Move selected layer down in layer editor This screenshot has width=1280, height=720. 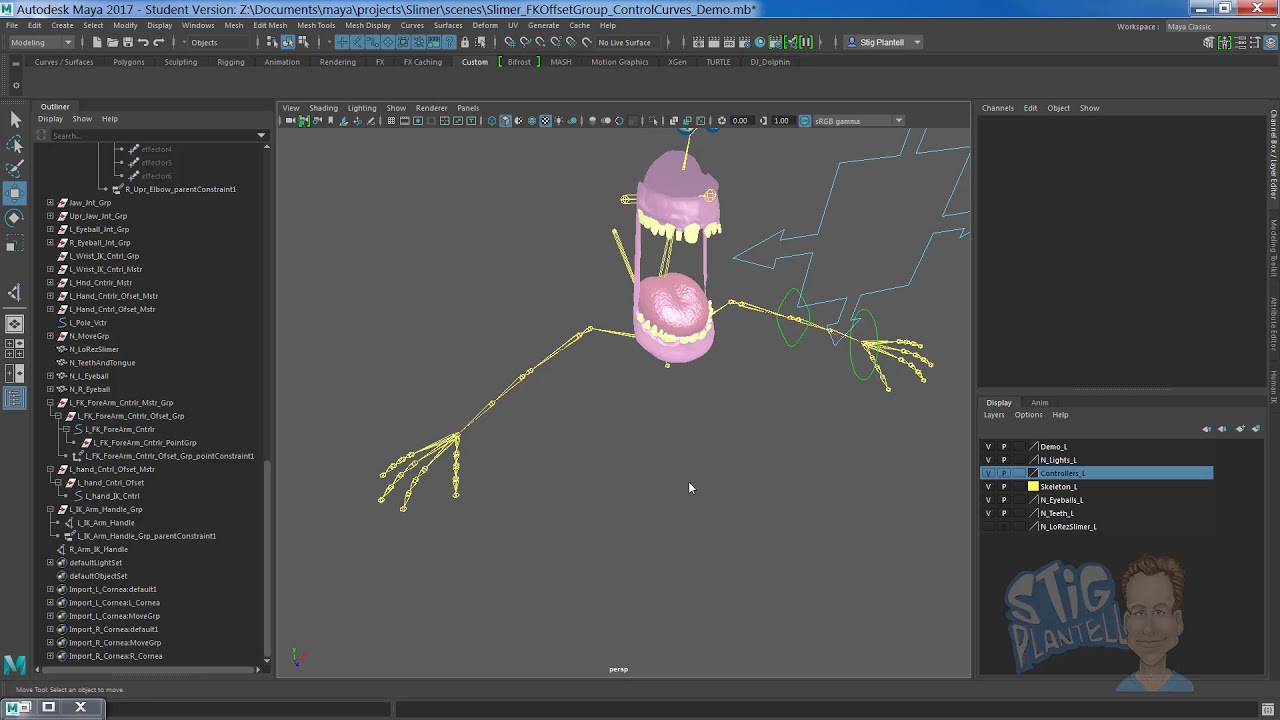click(1222, 429)
